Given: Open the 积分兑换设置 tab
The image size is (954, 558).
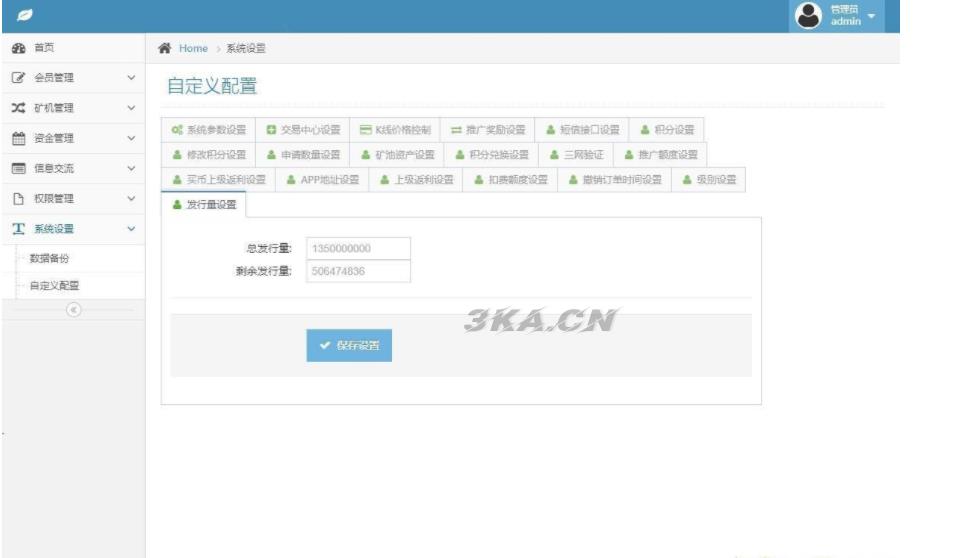Looking at the screenshot, I should coord(492,155).
